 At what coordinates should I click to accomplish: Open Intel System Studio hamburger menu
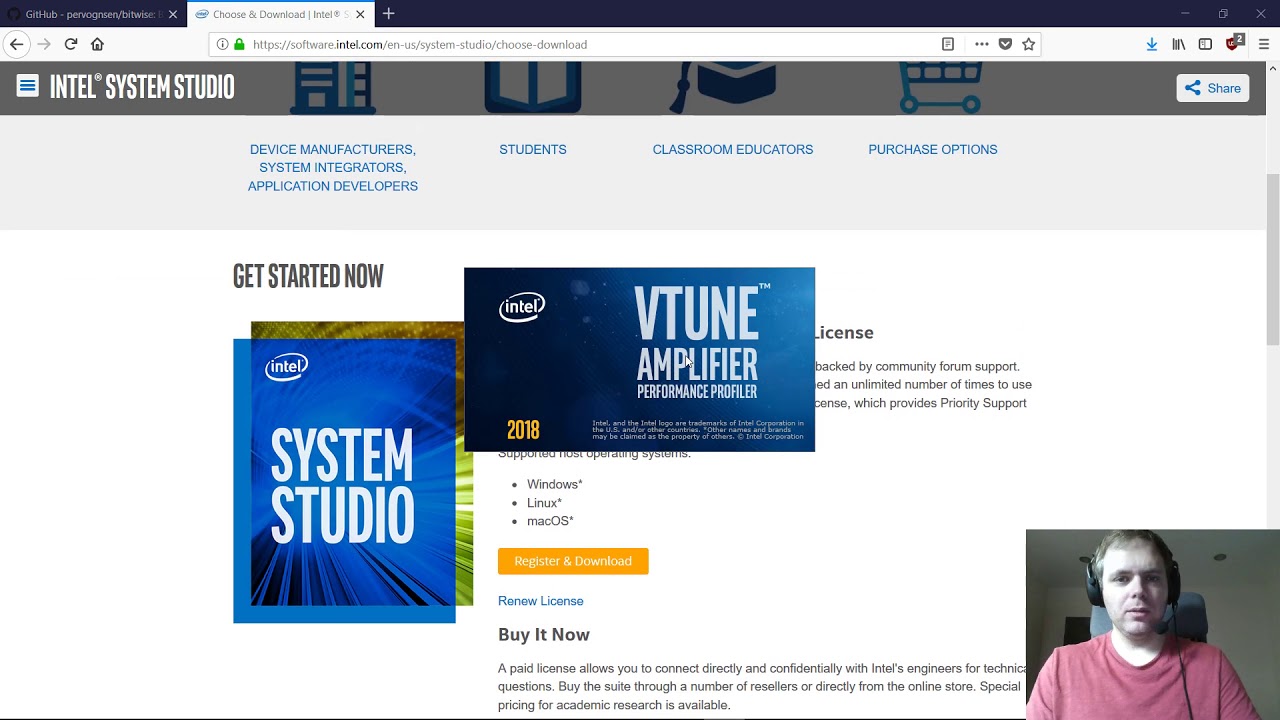click(27, 86)
